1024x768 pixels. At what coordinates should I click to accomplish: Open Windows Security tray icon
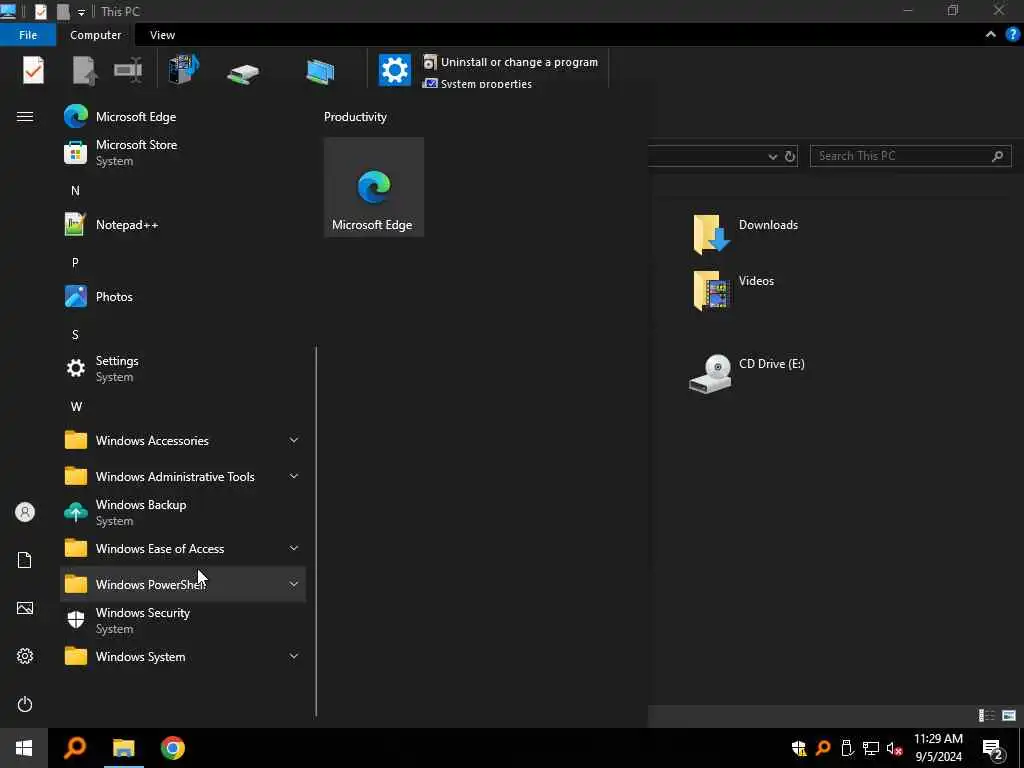click(x=799, y=748)
